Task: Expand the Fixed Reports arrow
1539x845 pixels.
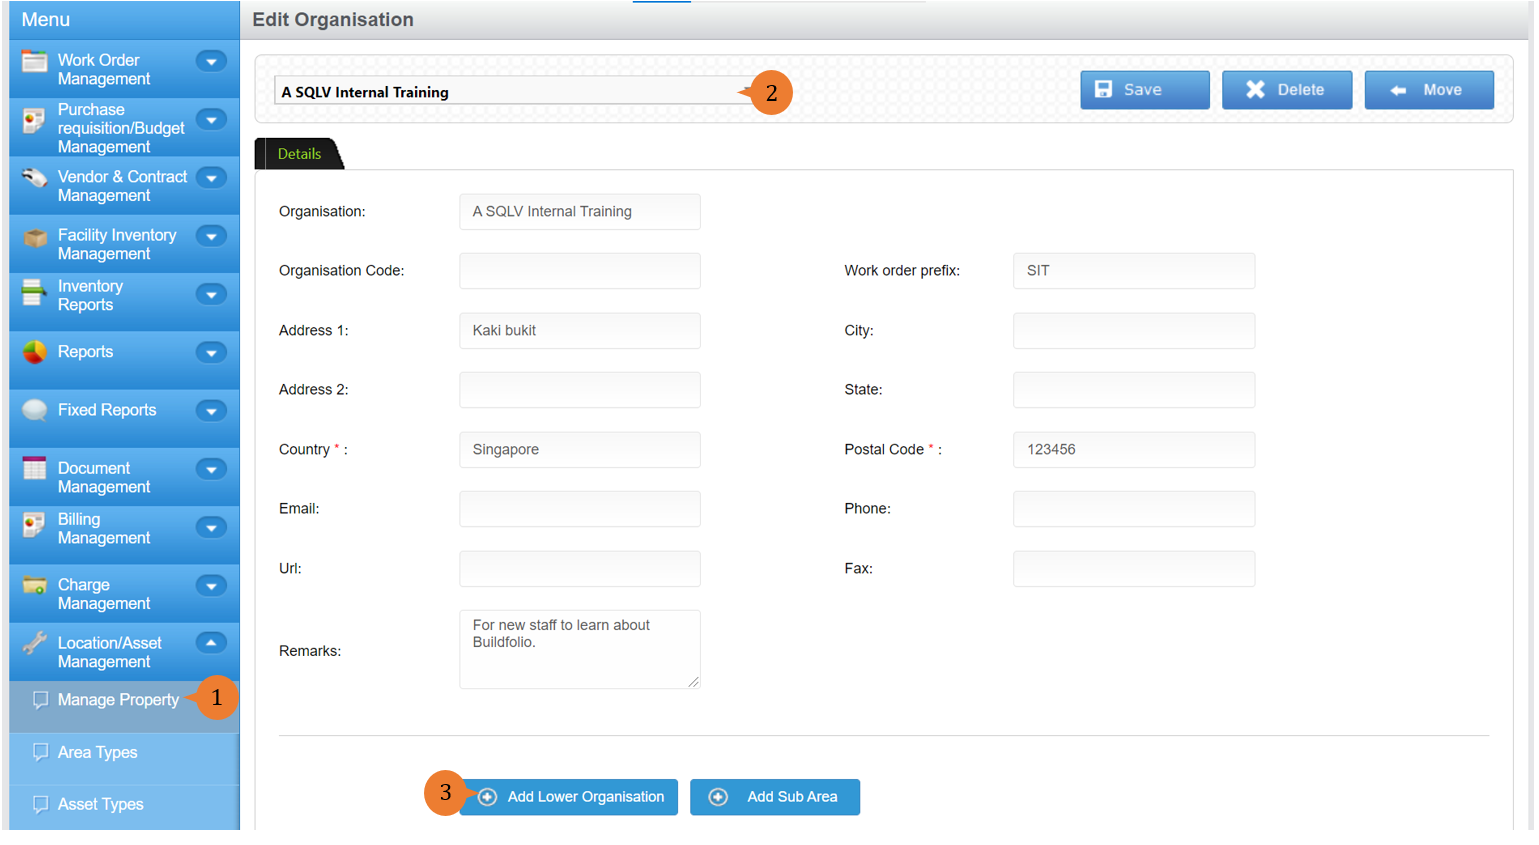Action: pos(211,410)
